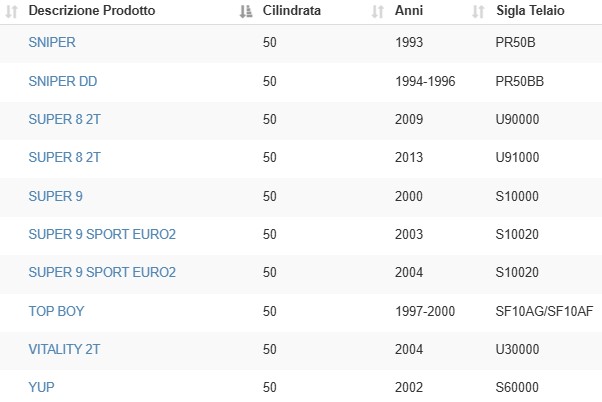The image size is (602, 402).
Task: Select the row with frame code SF10AG/SF10AF
Action: (x=301, y=312)
